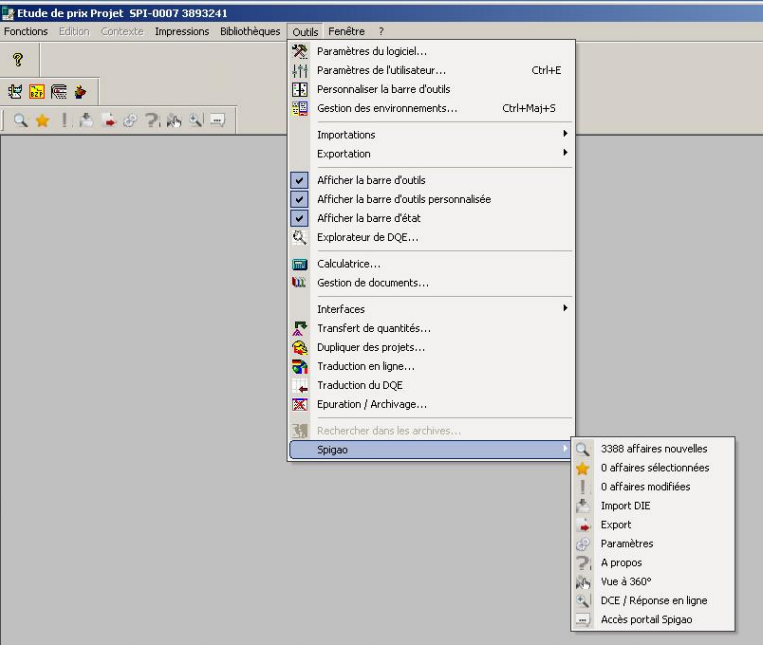Click the icon beside Personnaliser la barre d'outils

(300, 89)
